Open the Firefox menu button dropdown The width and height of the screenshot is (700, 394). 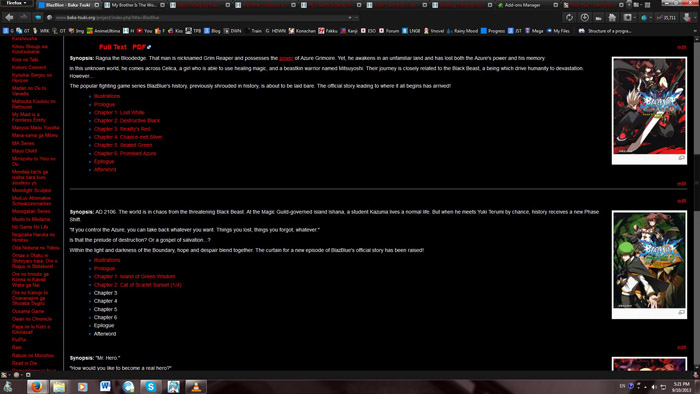pyautogui.click(x=16, y=3)
